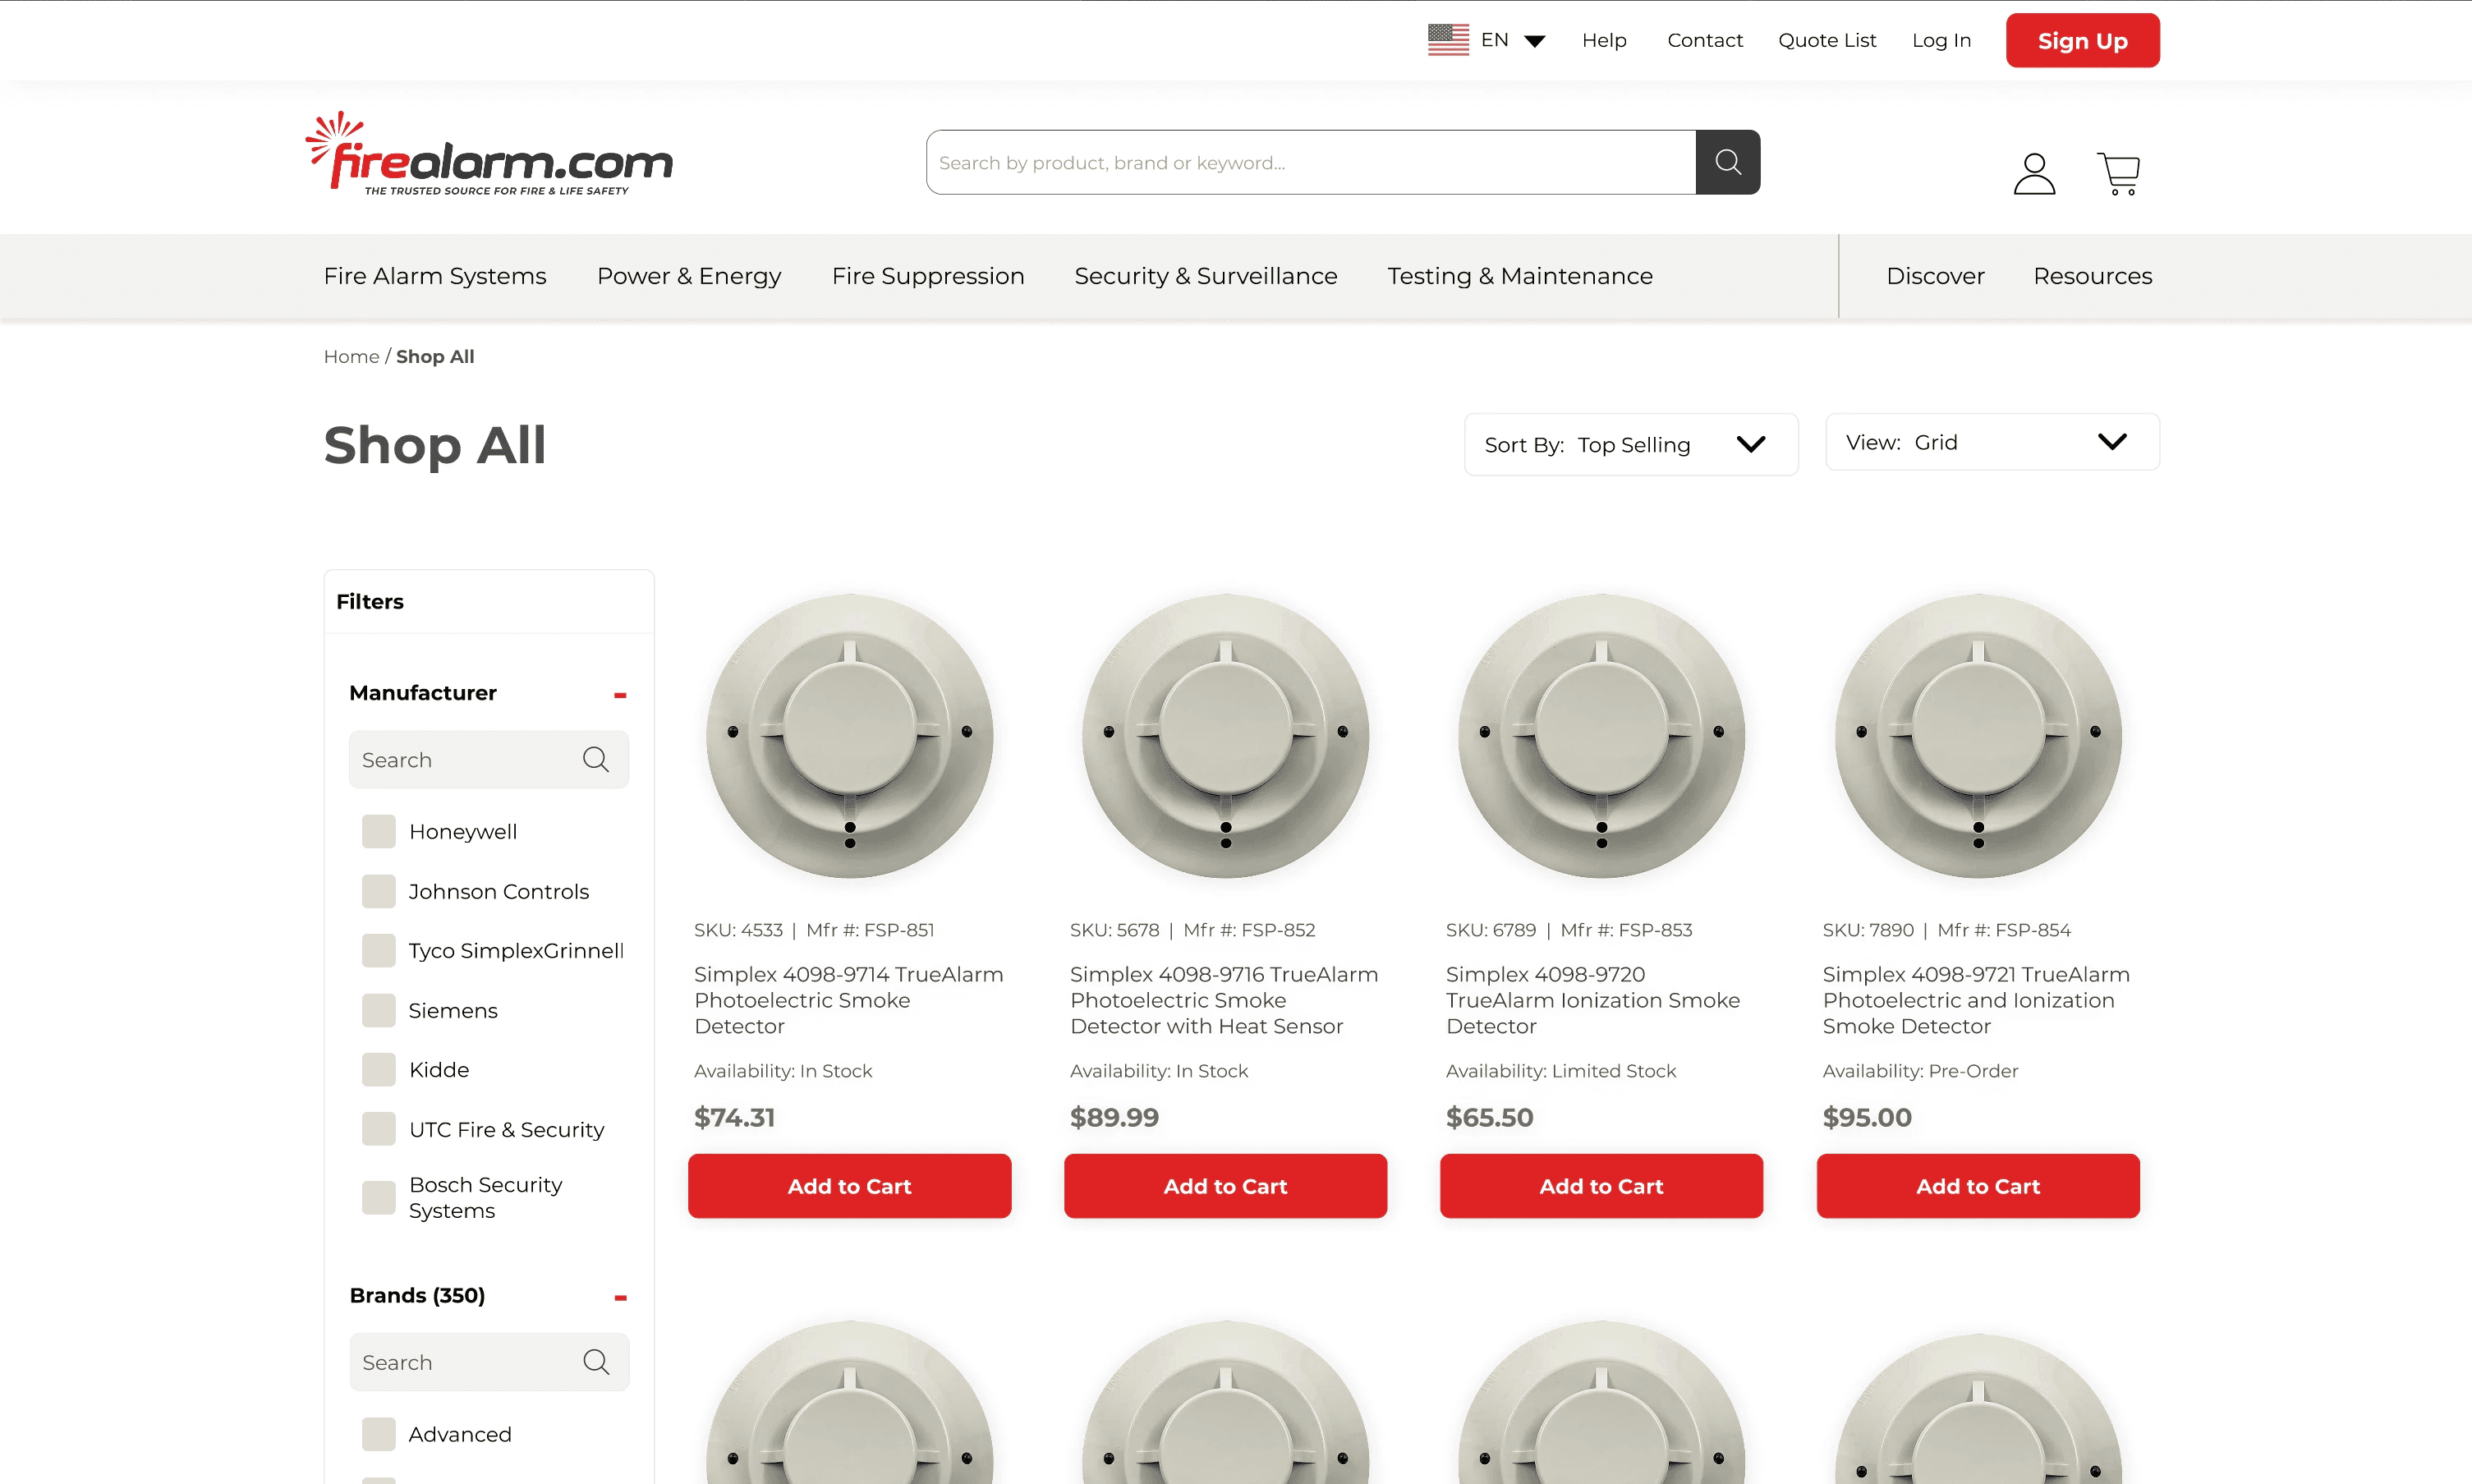Click the red Sign Up button
Viewport: 2472px width, 1484px height.
click(2082, 41)
